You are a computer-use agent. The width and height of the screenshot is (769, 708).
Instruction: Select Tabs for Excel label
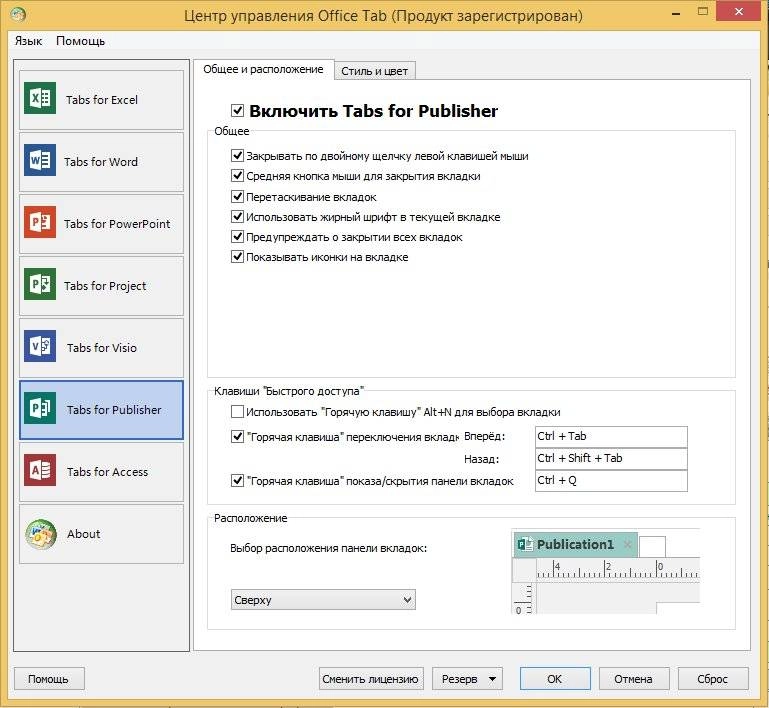pos(102,100)
